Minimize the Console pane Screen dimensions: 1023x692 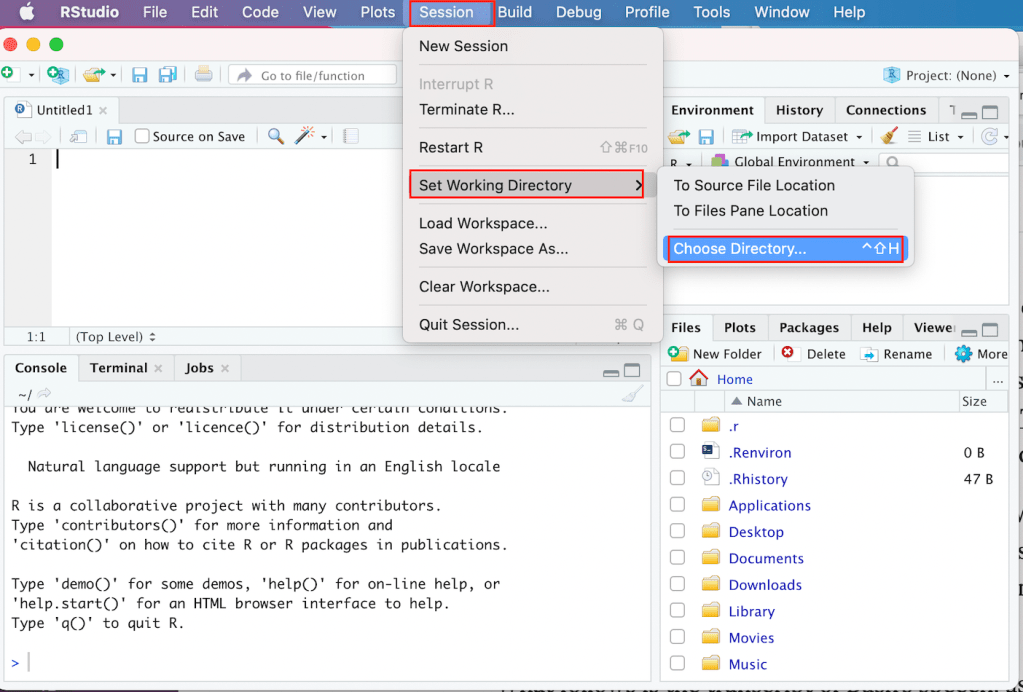pyautogui.click(x=611, y=372)
